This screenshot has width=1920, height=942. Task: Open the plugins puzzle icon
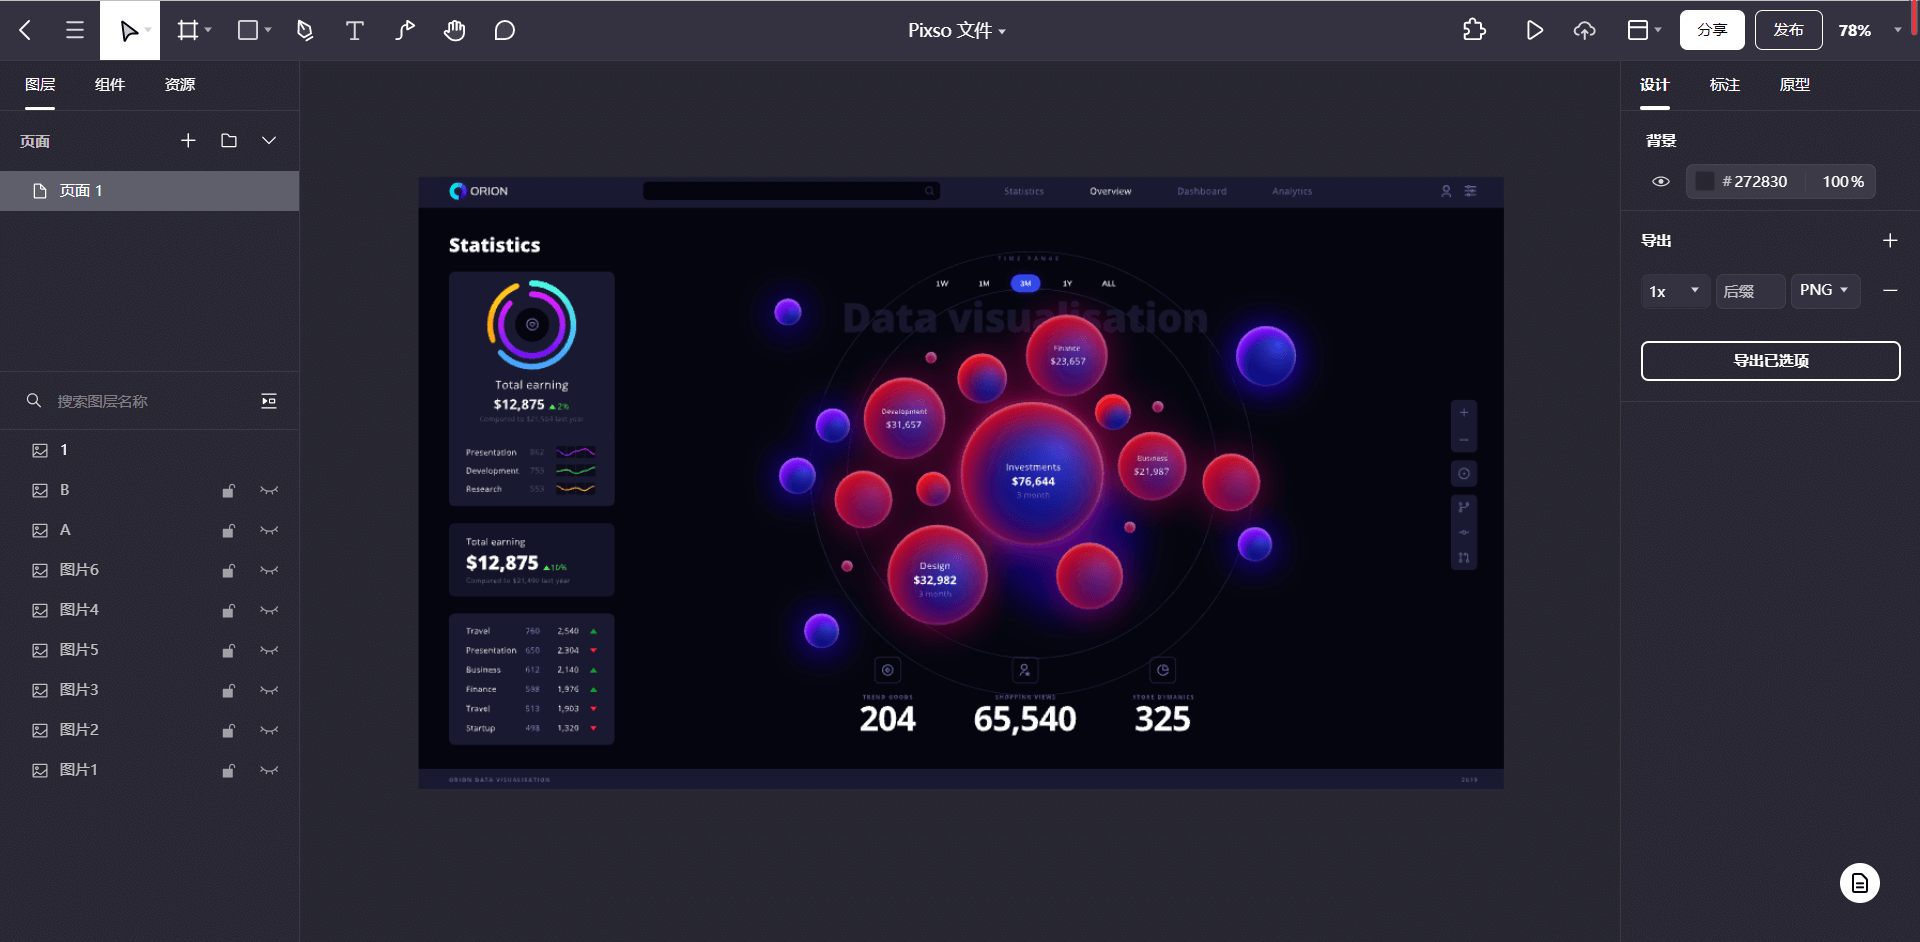(x=1474, y=31)
